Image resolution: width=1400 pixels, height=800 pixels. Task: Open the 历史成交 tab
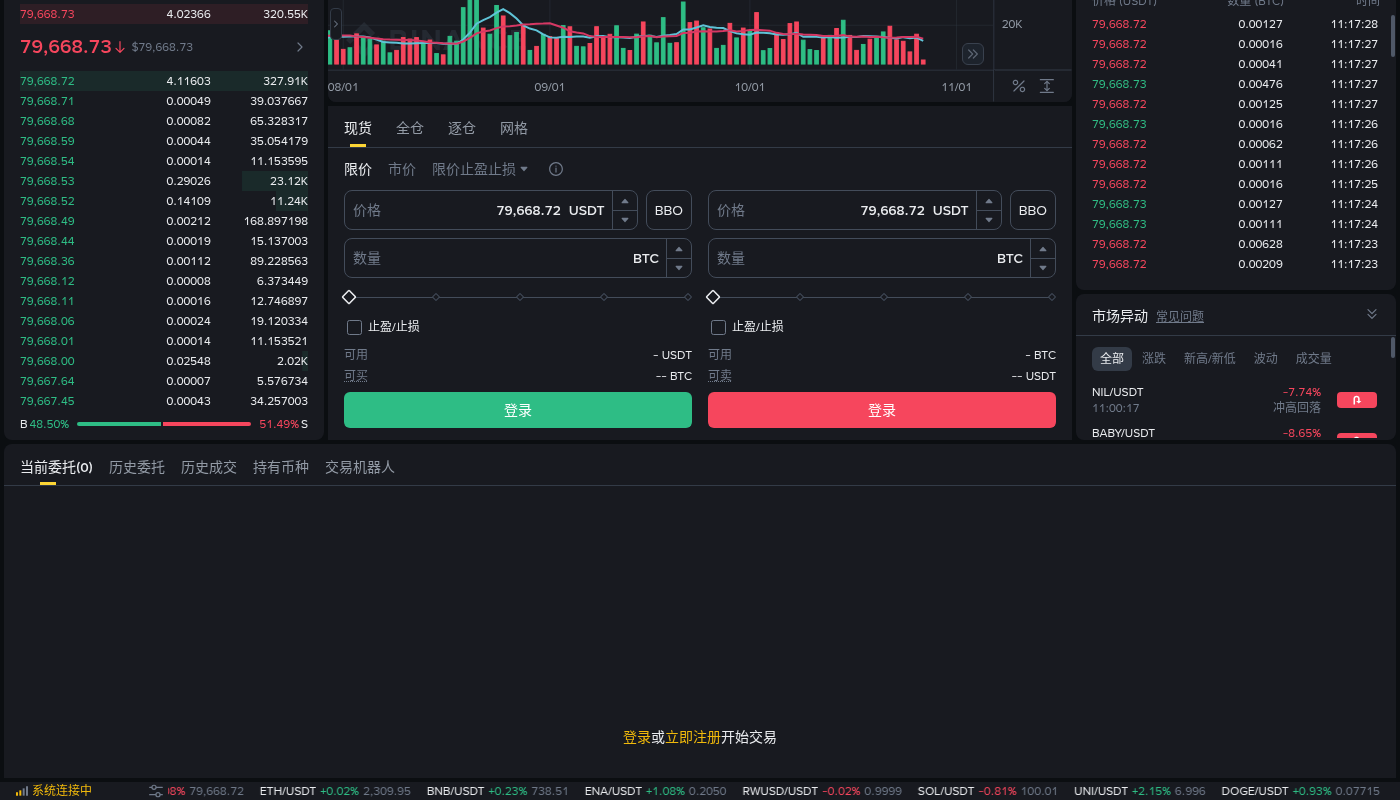[x=209, y=467]
